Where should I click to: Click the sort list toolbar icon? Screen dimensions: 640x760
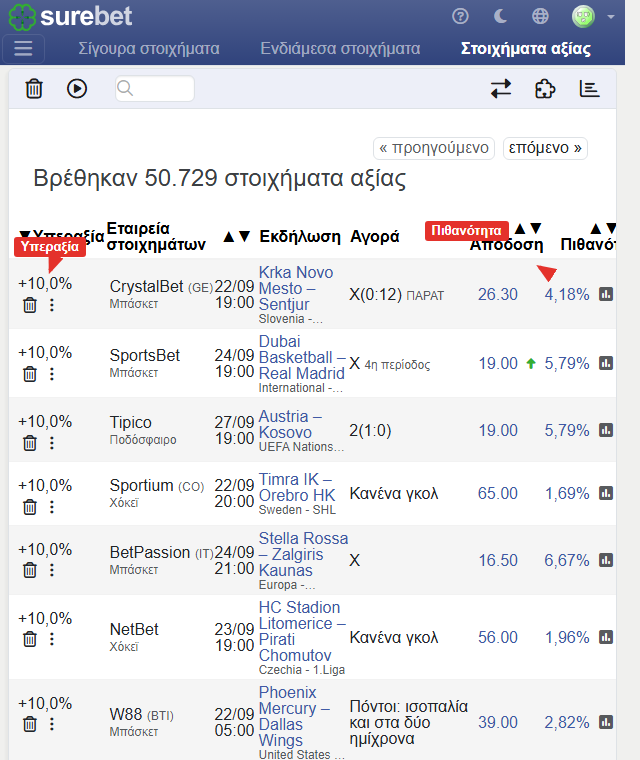coord(590,89)
